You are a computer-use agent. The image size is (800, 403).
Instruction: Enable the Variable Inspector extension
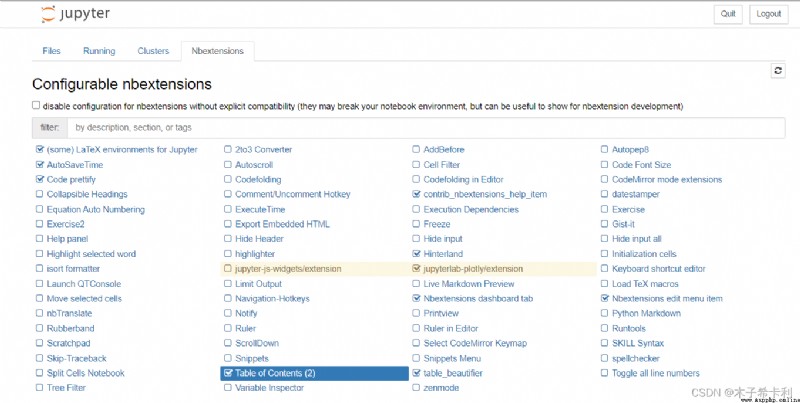pyautogui.click(x=228, y=388)
